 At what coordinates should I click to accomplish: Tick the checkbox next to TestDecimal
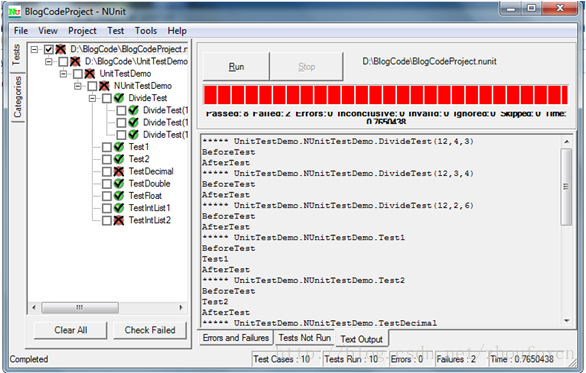click(x=107, y=172)
